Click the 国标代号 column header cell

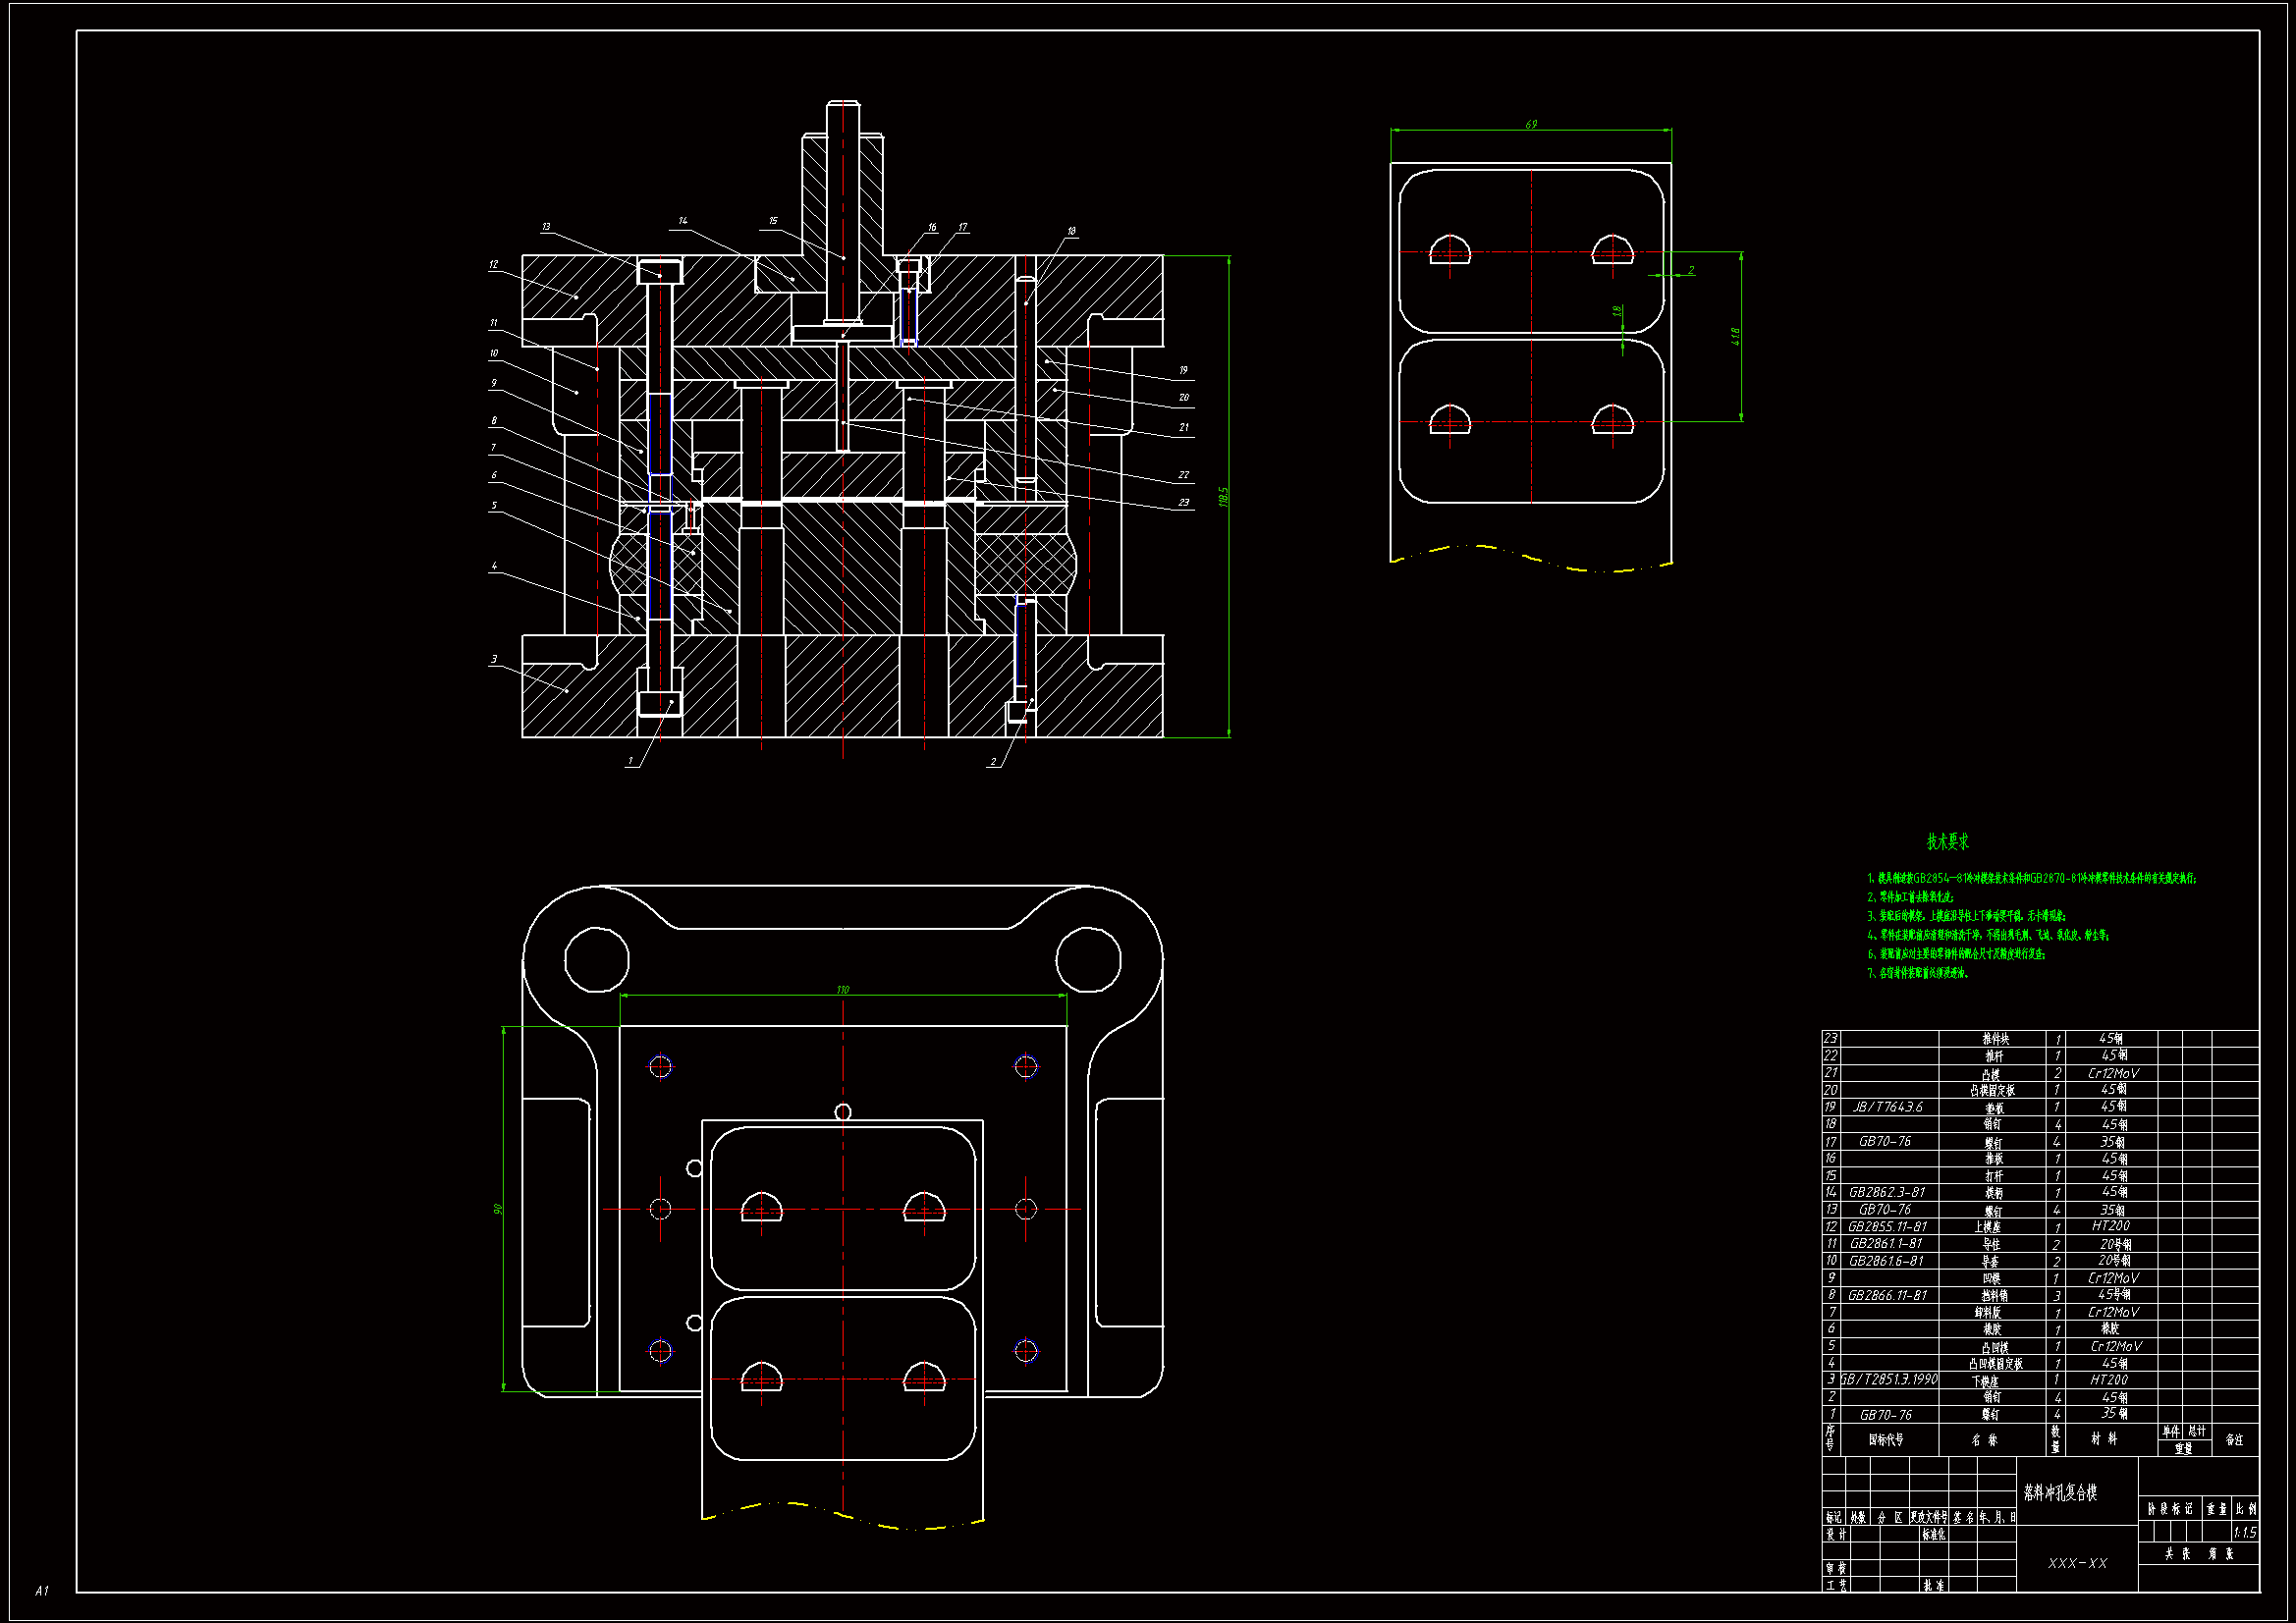click(x=1886, y=1440)
